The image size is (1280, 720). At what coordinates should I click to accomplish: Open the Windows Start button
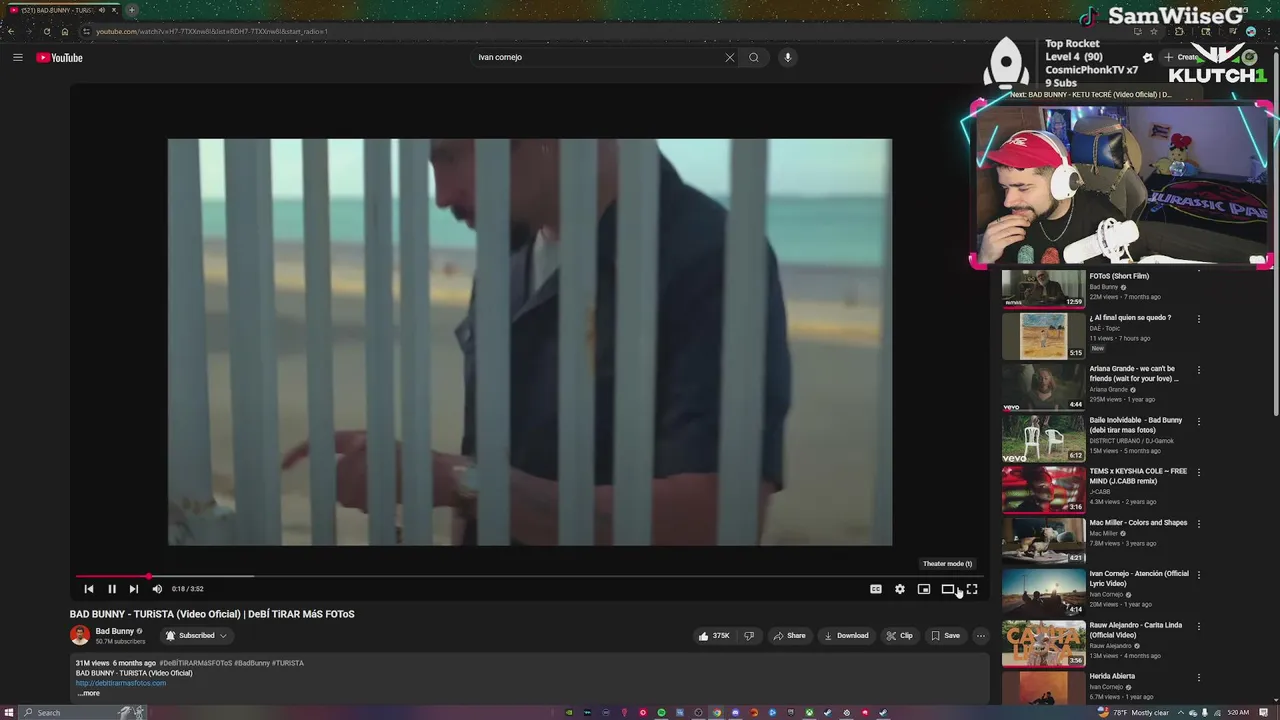click(x=10, y=712)
